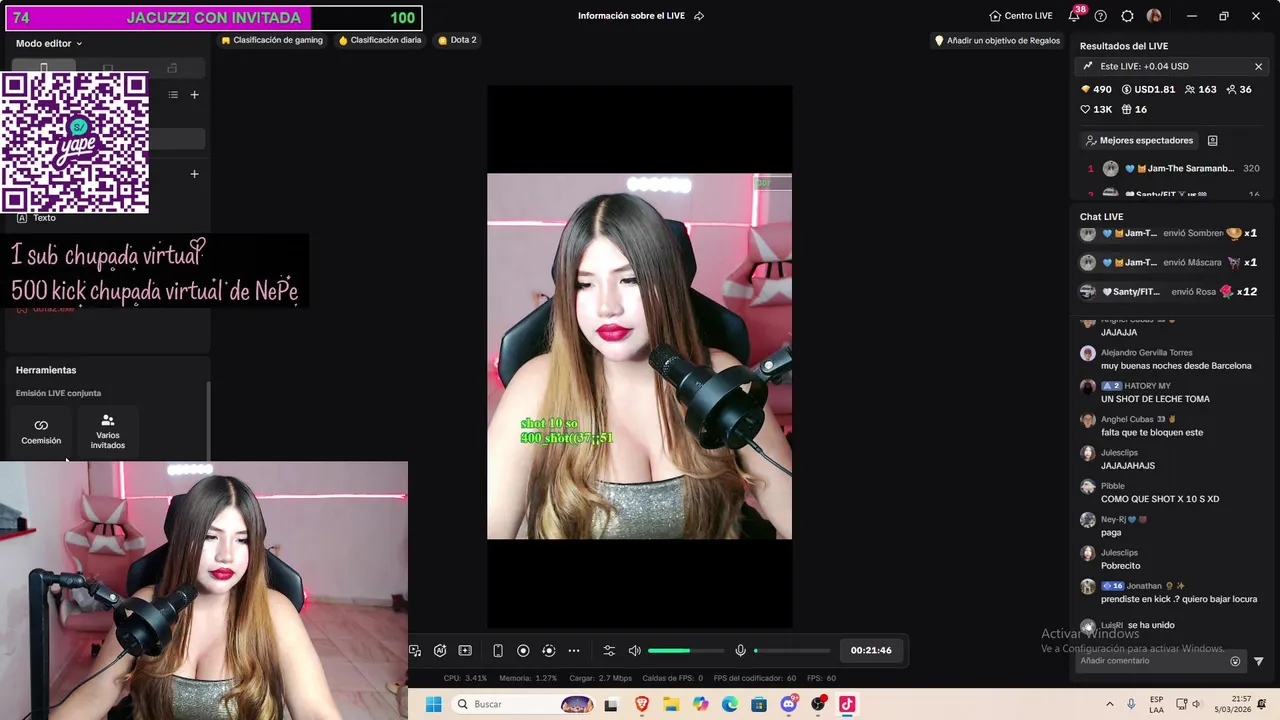The image size is (1280, 720).
Task: Click the taskbar Buscar search box
Action: (x=522, y=704)
